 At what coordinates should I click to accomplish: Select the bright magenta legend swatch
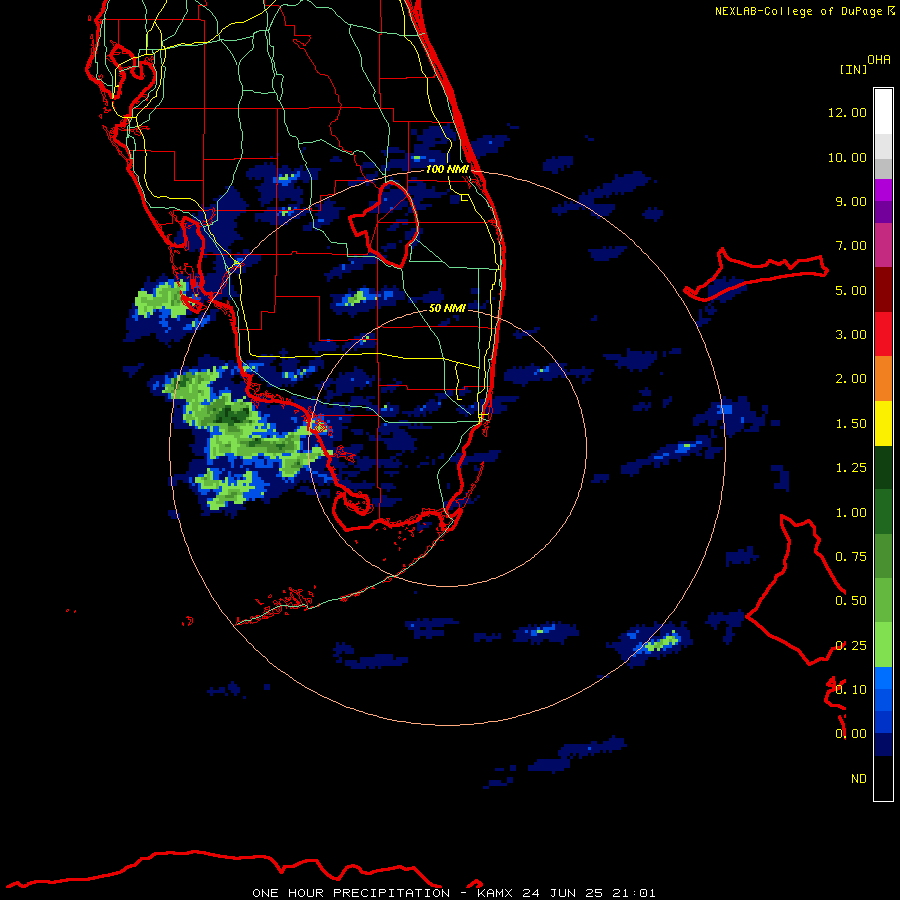tap(883, 190)
